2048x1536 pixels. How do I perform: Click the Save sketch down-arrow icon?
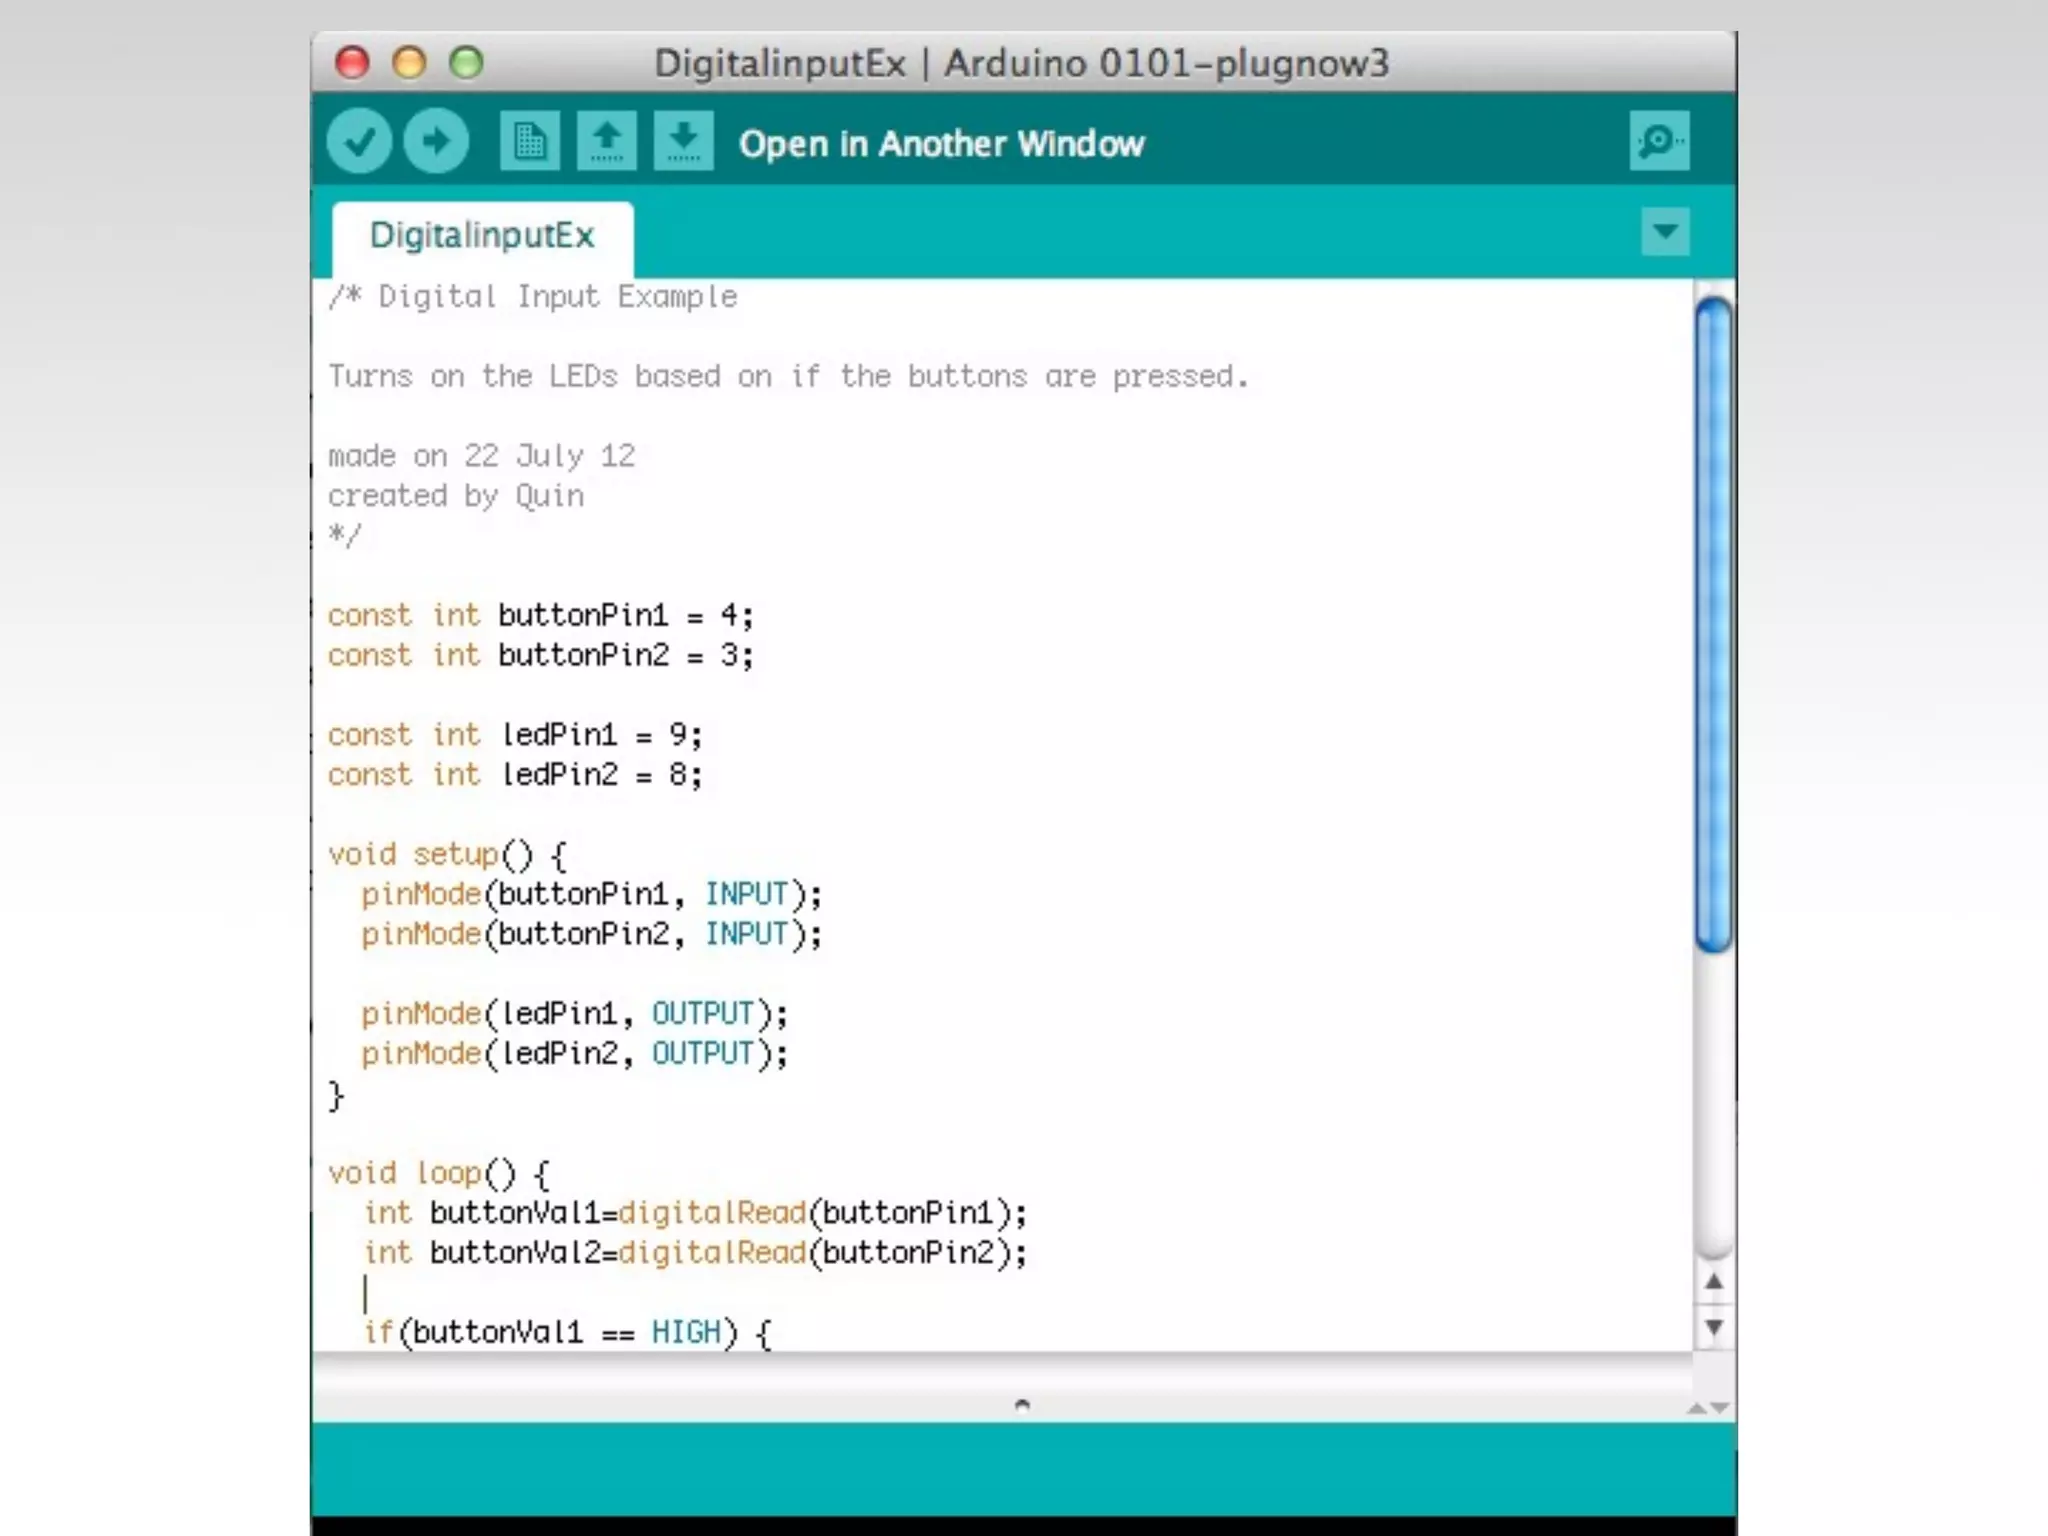(x=683, y=142)
